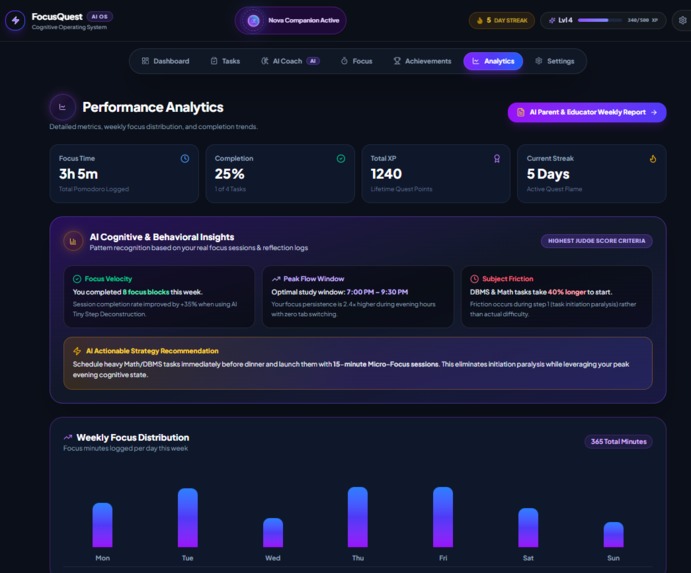Click the 'Cognitive Operating System' subtitle
Screen dimensions: 691x573
pyautogui.click(x=69, y=27)
